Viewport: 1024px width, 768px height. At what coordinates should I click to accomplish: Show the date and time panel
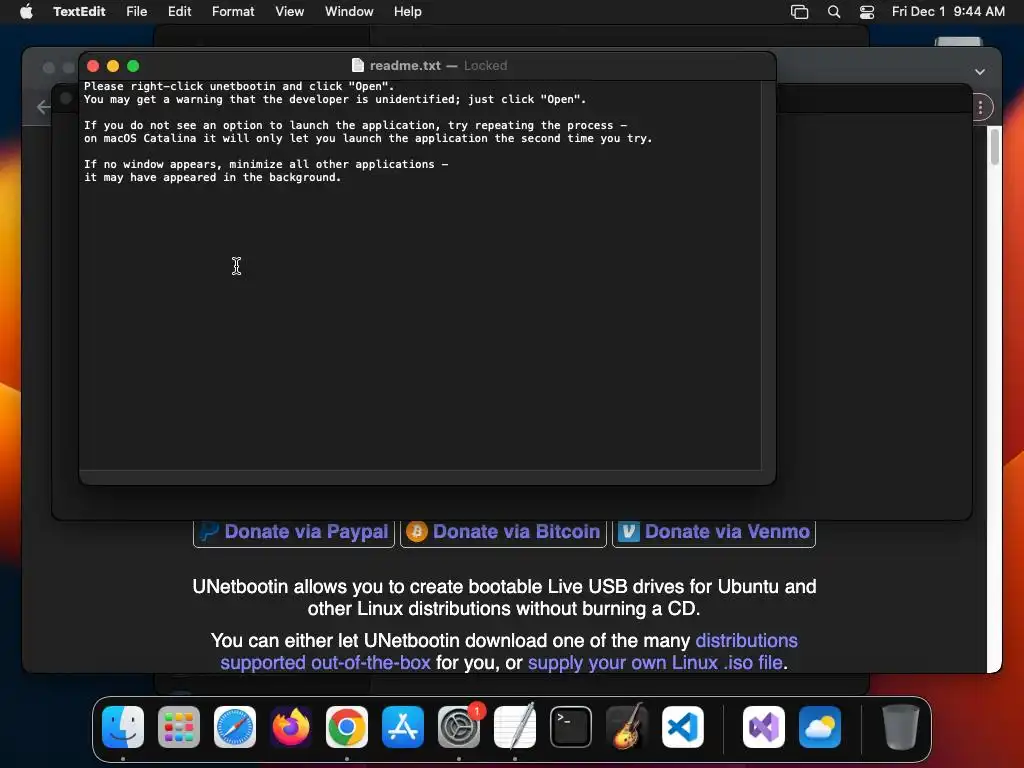tap(948, 12)
